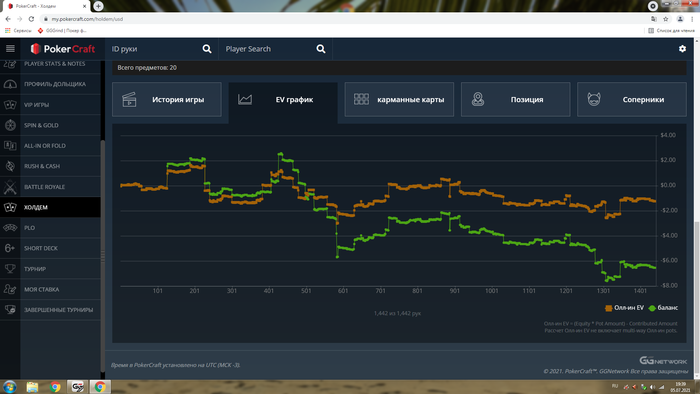
Task: Switch to the карманные карты tab
Action: [399, 100]
